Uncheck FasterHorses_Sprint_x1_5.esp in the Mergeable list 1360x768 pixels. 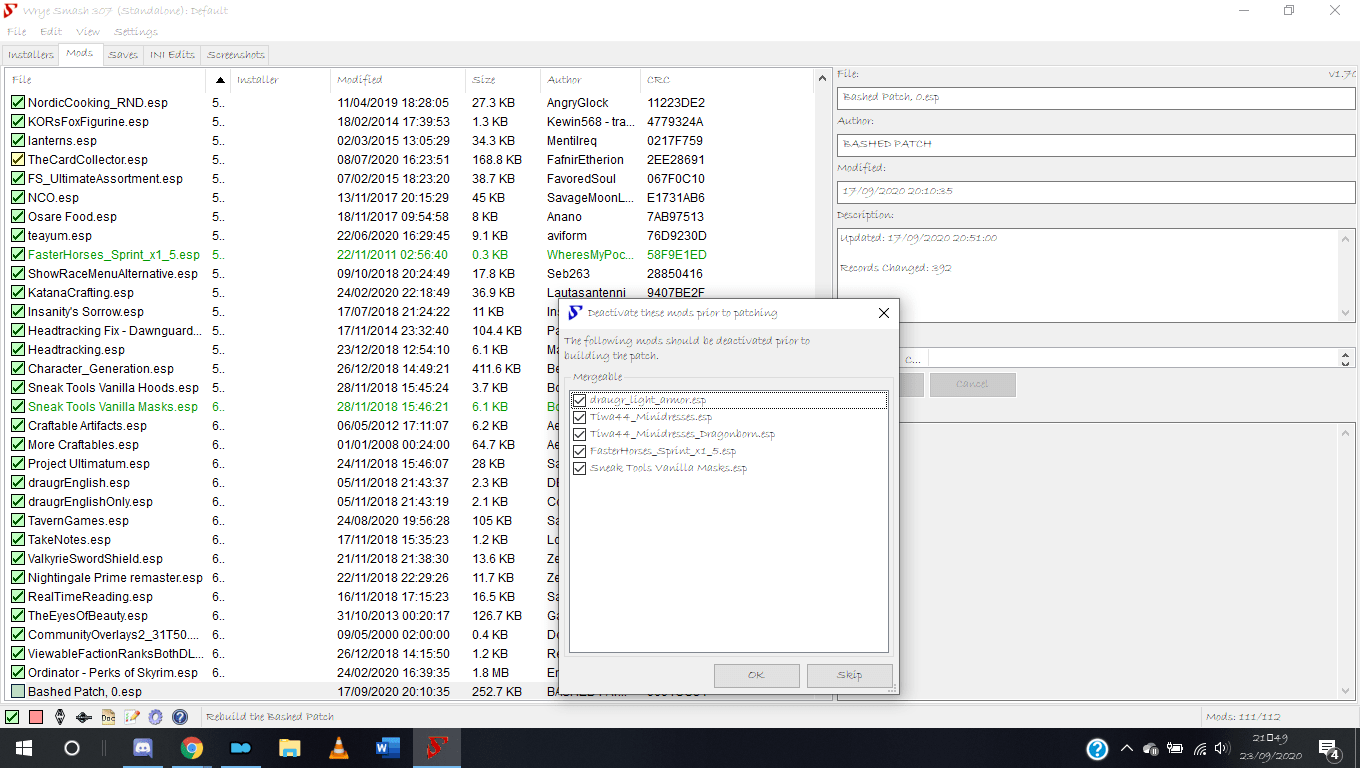[579, 451]
